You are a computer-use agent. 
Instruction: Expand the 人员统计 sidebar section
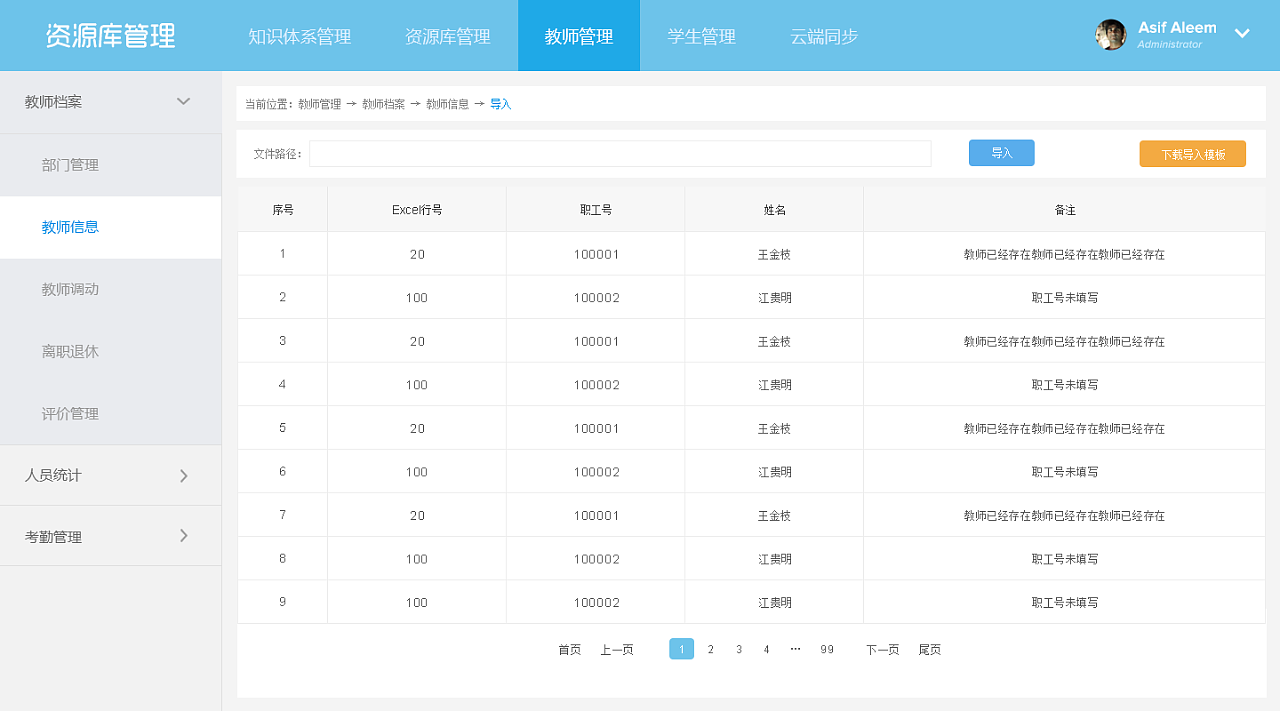110,475
